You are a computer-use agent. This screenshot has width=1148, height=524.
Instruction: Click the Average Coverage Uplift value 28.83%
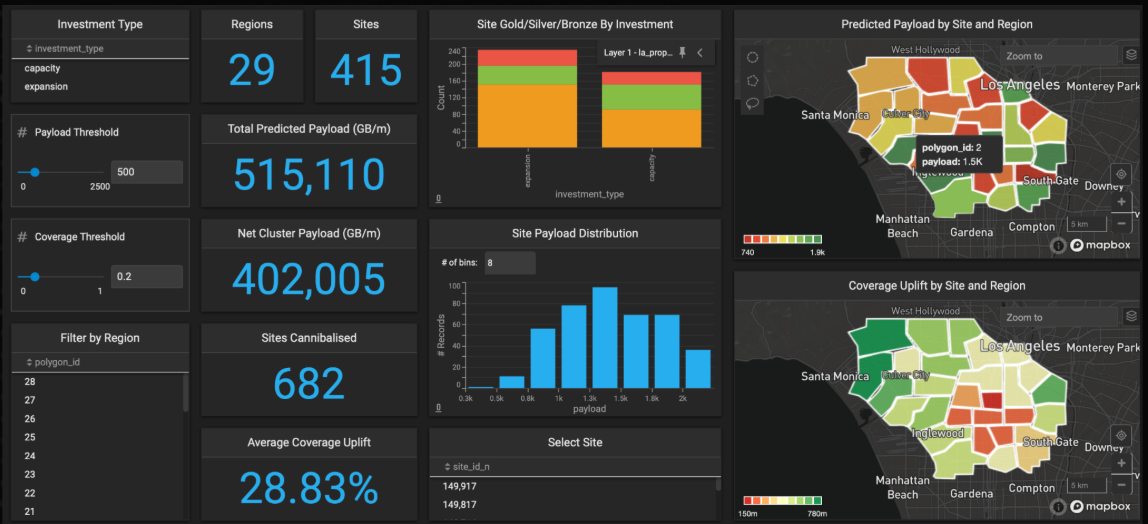click(309, 488)
